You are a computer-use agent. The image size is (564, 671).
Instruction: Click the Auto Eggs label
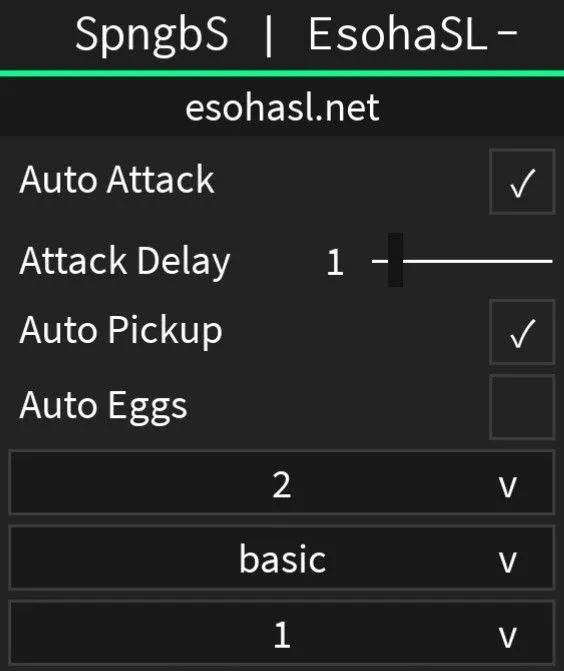[104, 407]
